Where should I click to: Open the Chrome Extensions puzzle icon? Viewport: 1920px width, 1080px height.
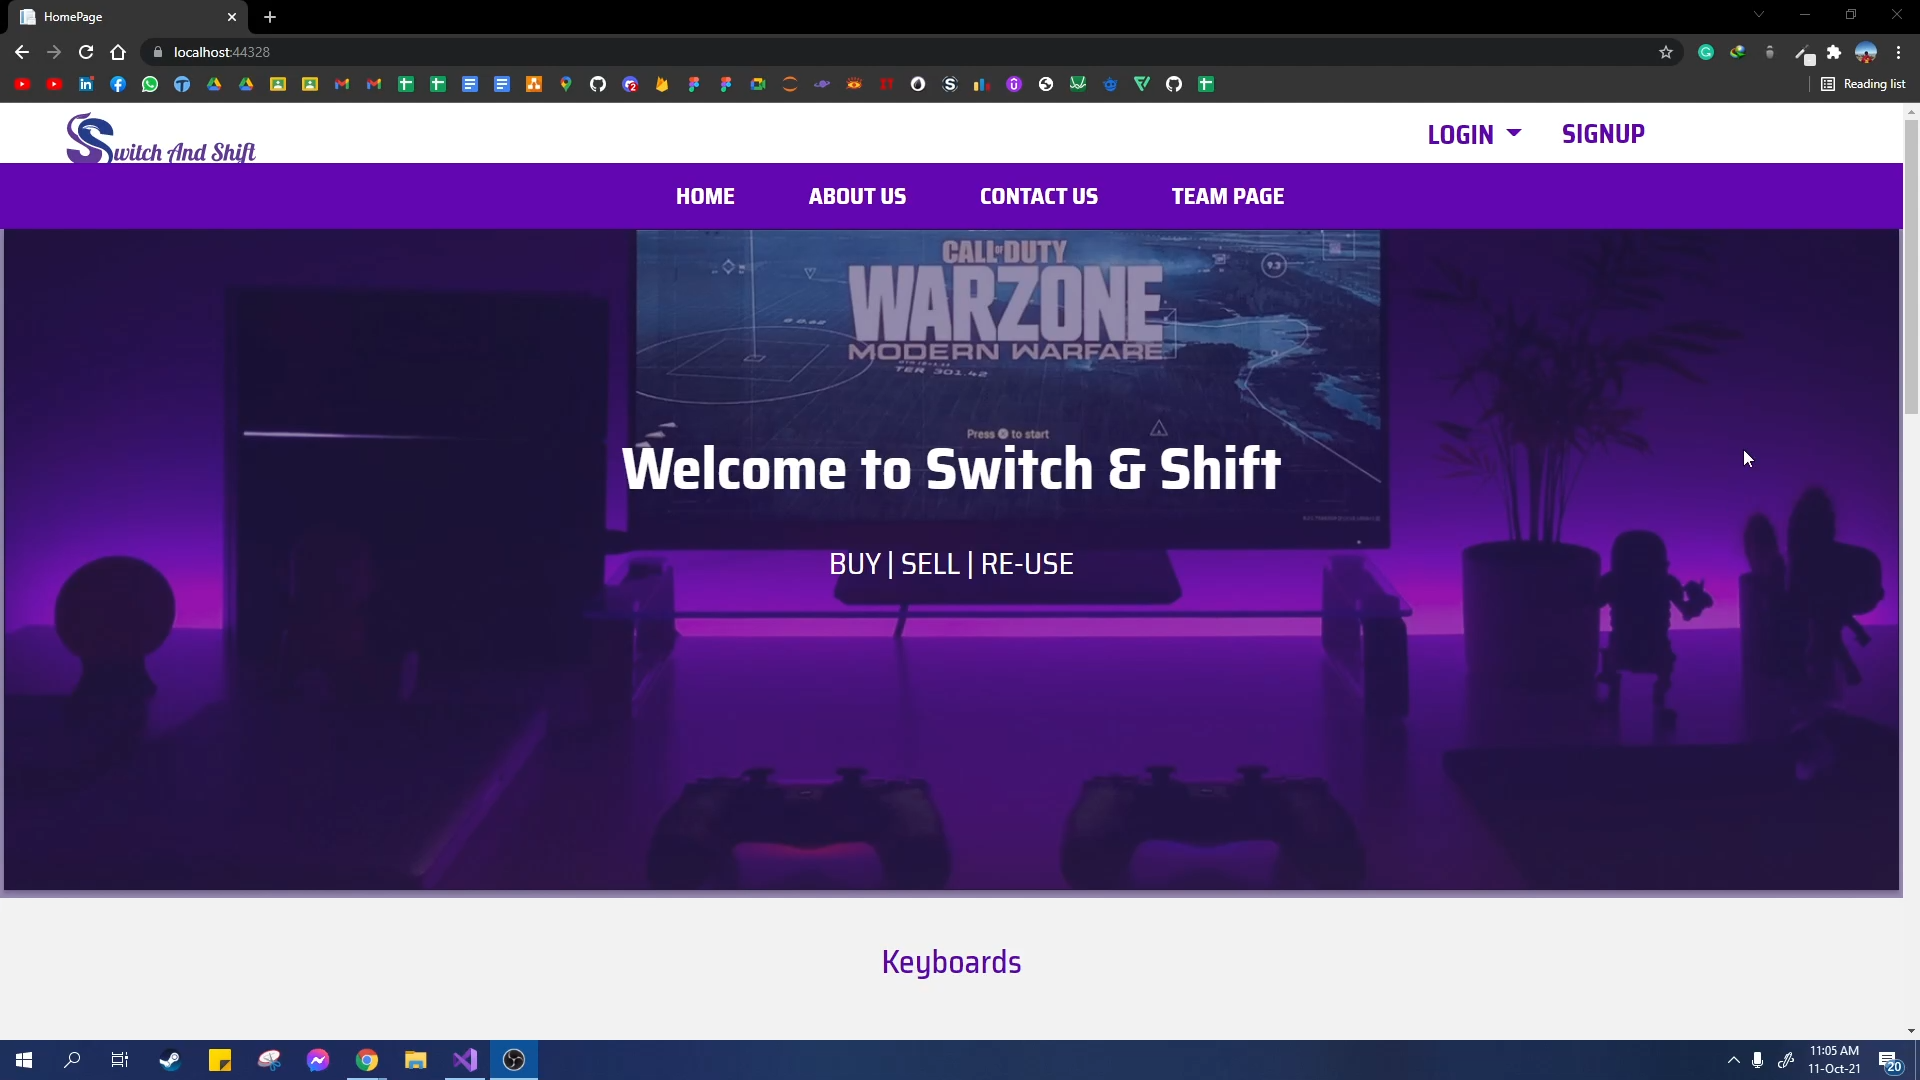click(x=1834, y=52)
